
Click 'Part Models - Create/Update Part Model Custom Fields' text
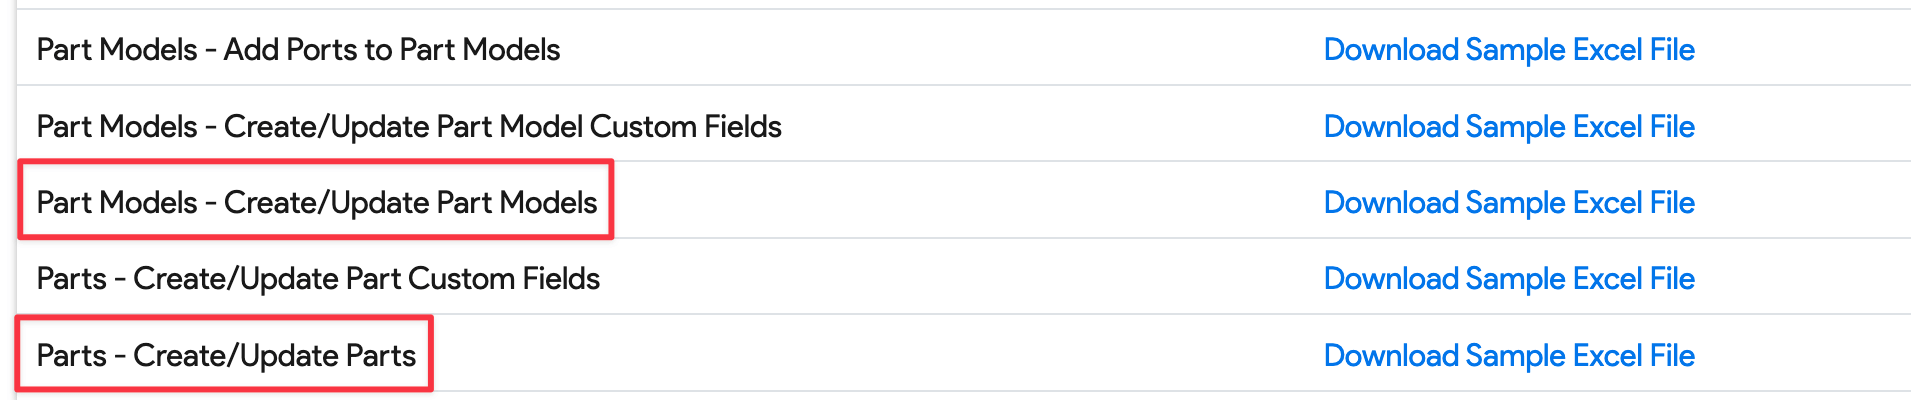pos(409,127)
